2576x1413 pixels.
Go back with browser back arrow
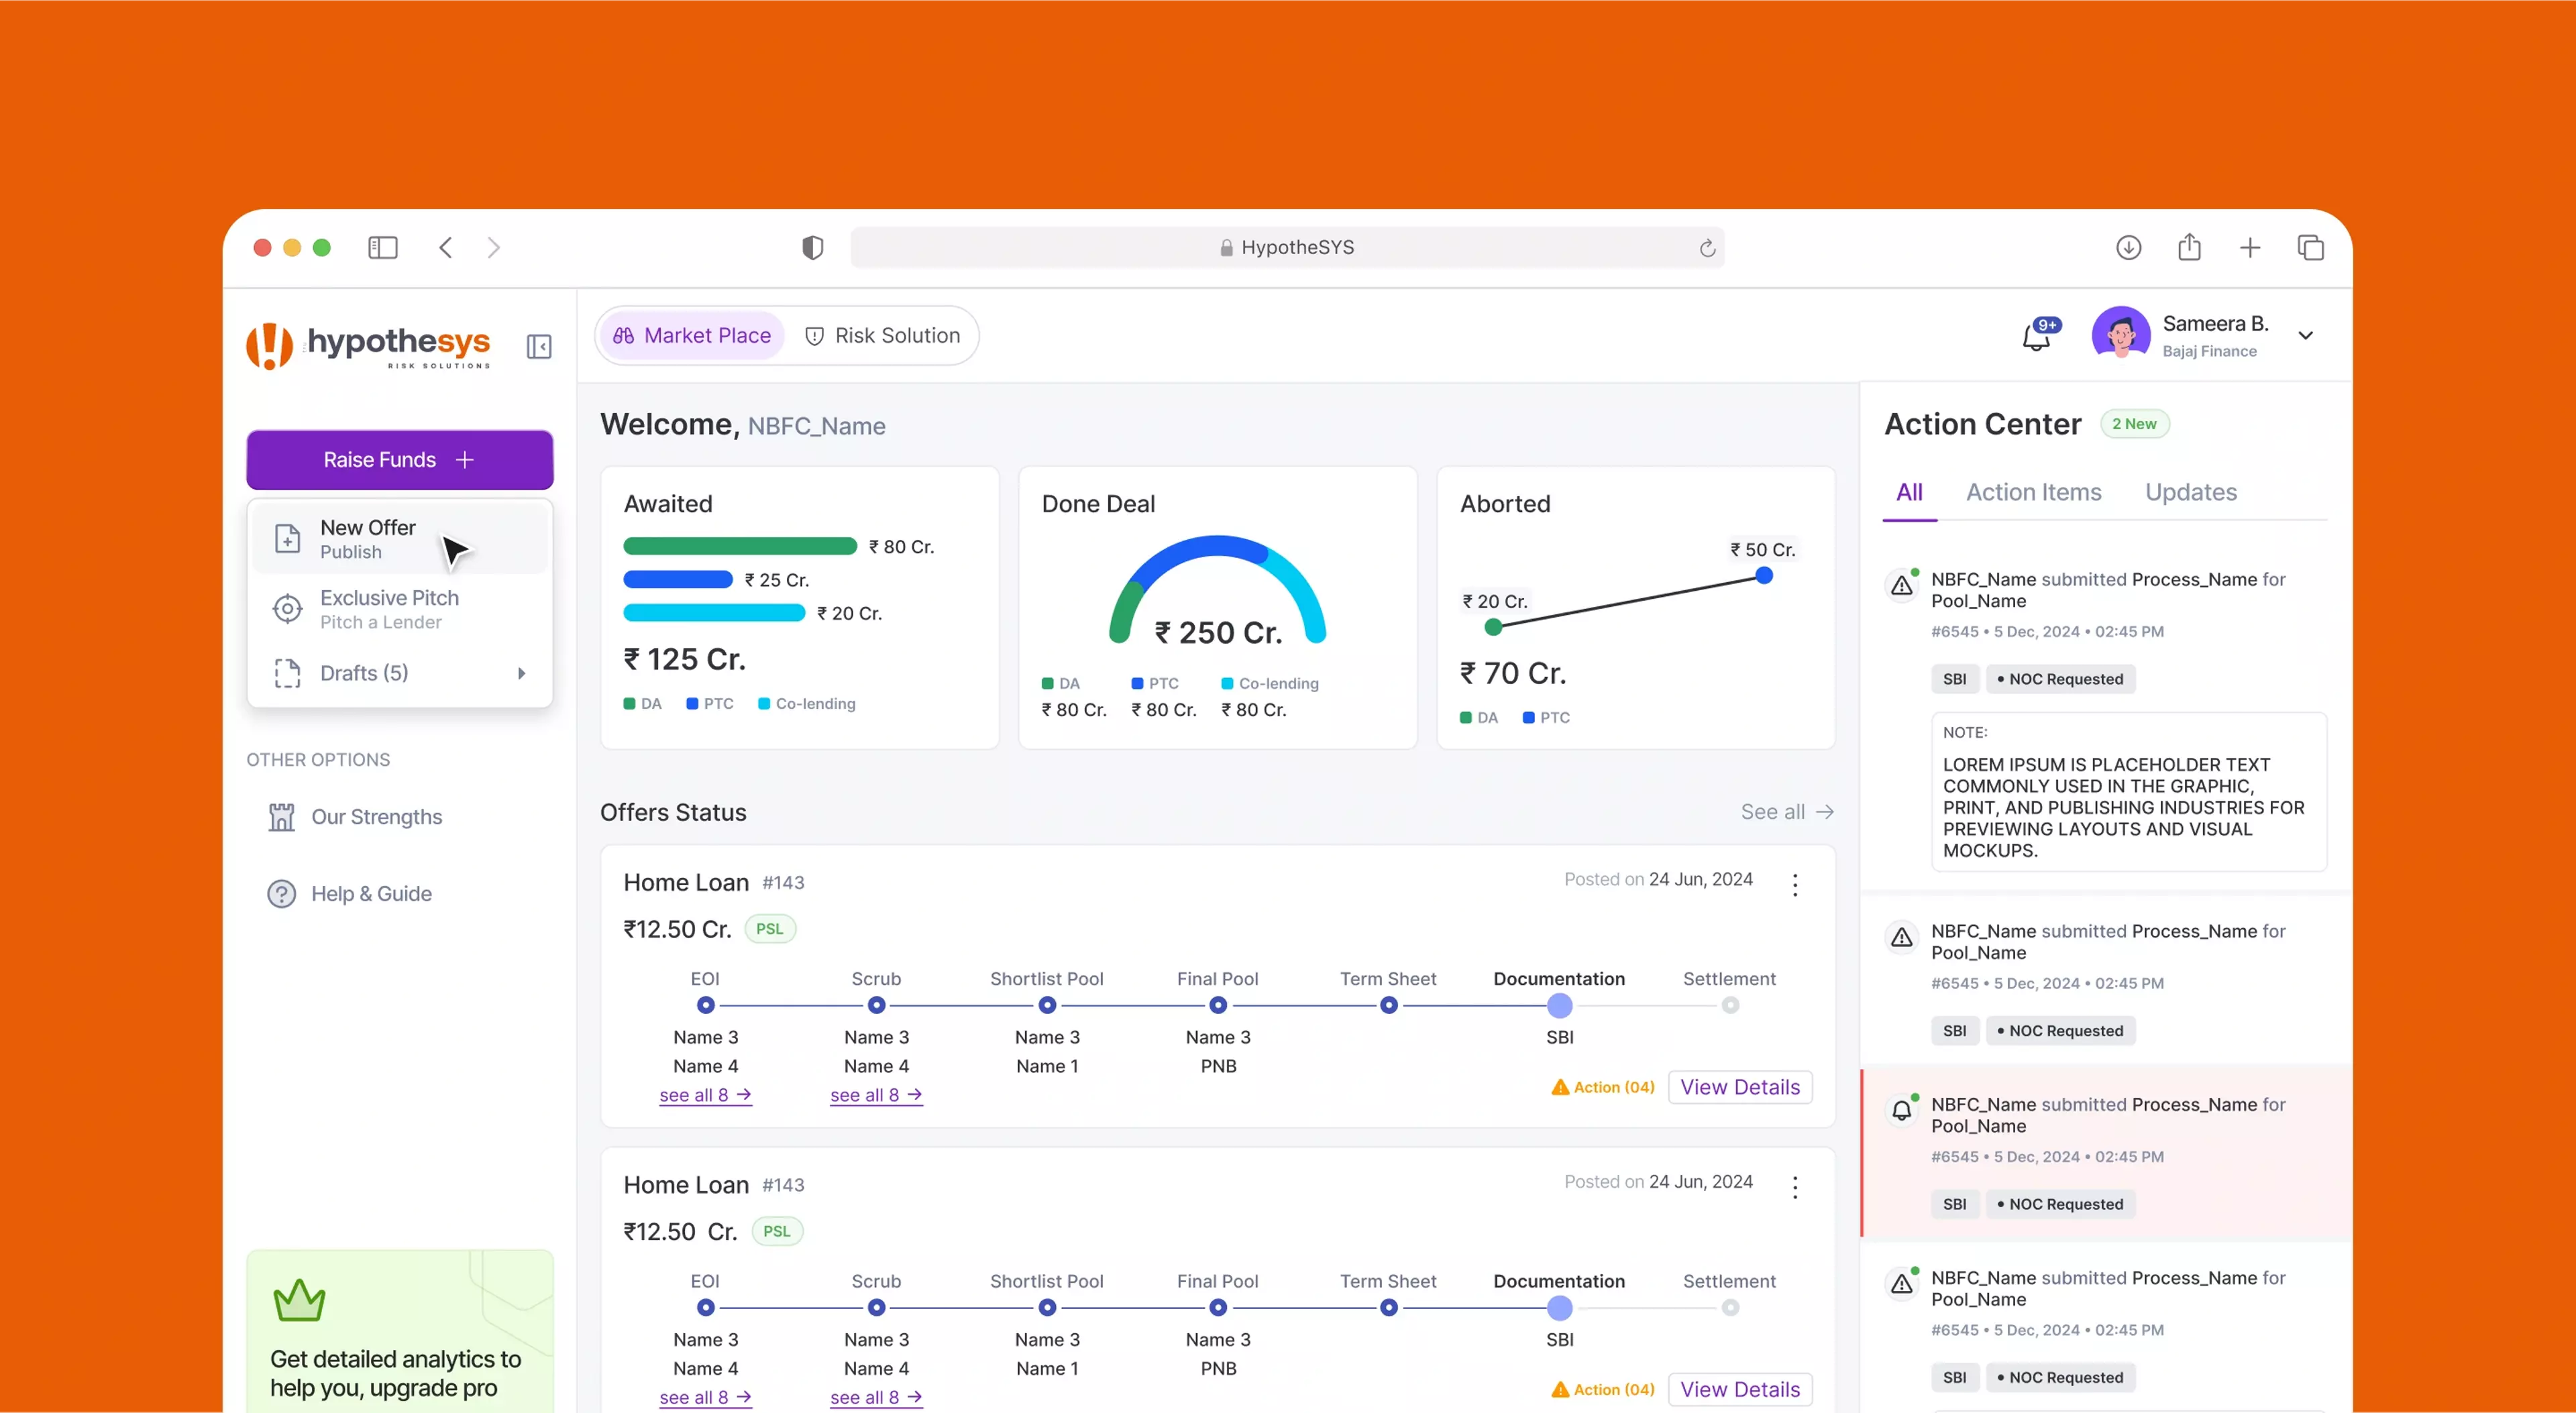446,247
